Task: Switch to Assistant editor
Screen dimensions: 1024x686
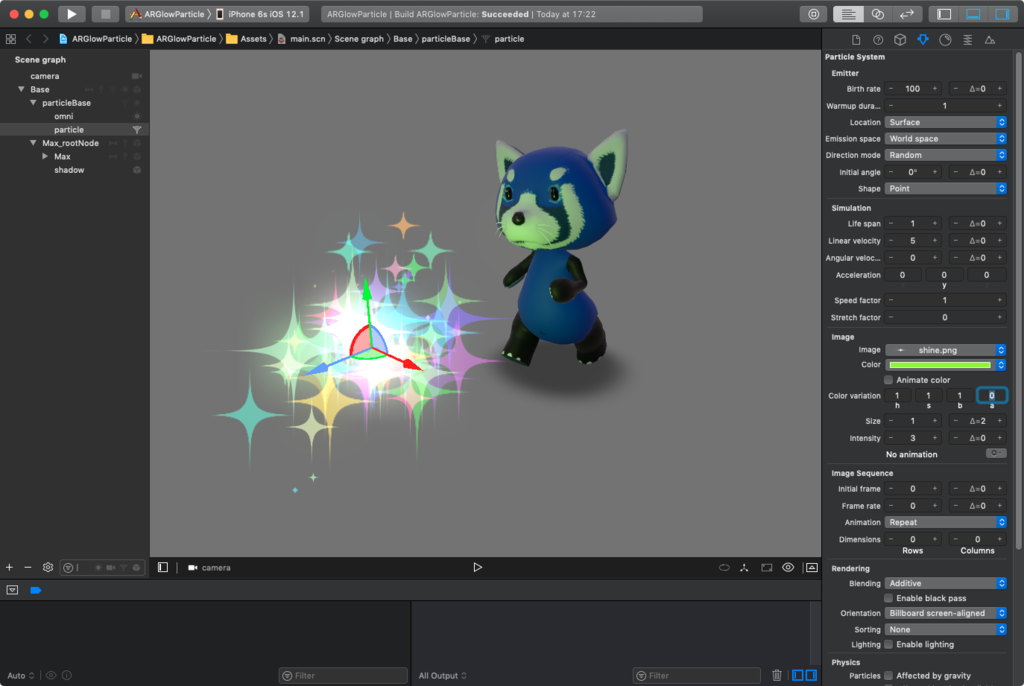Action: click(878, 14)
